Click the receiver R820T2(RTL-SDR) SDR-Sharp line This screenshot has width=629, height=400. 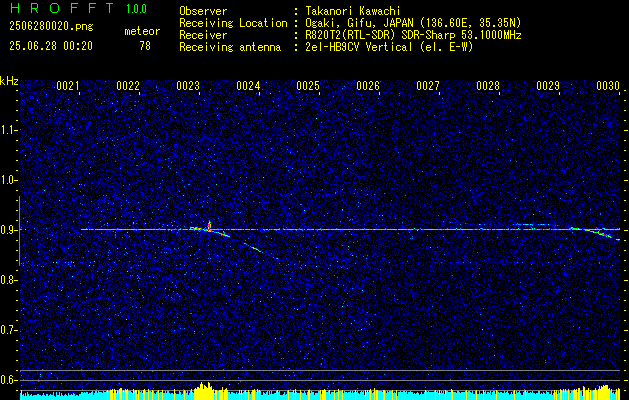414,35
